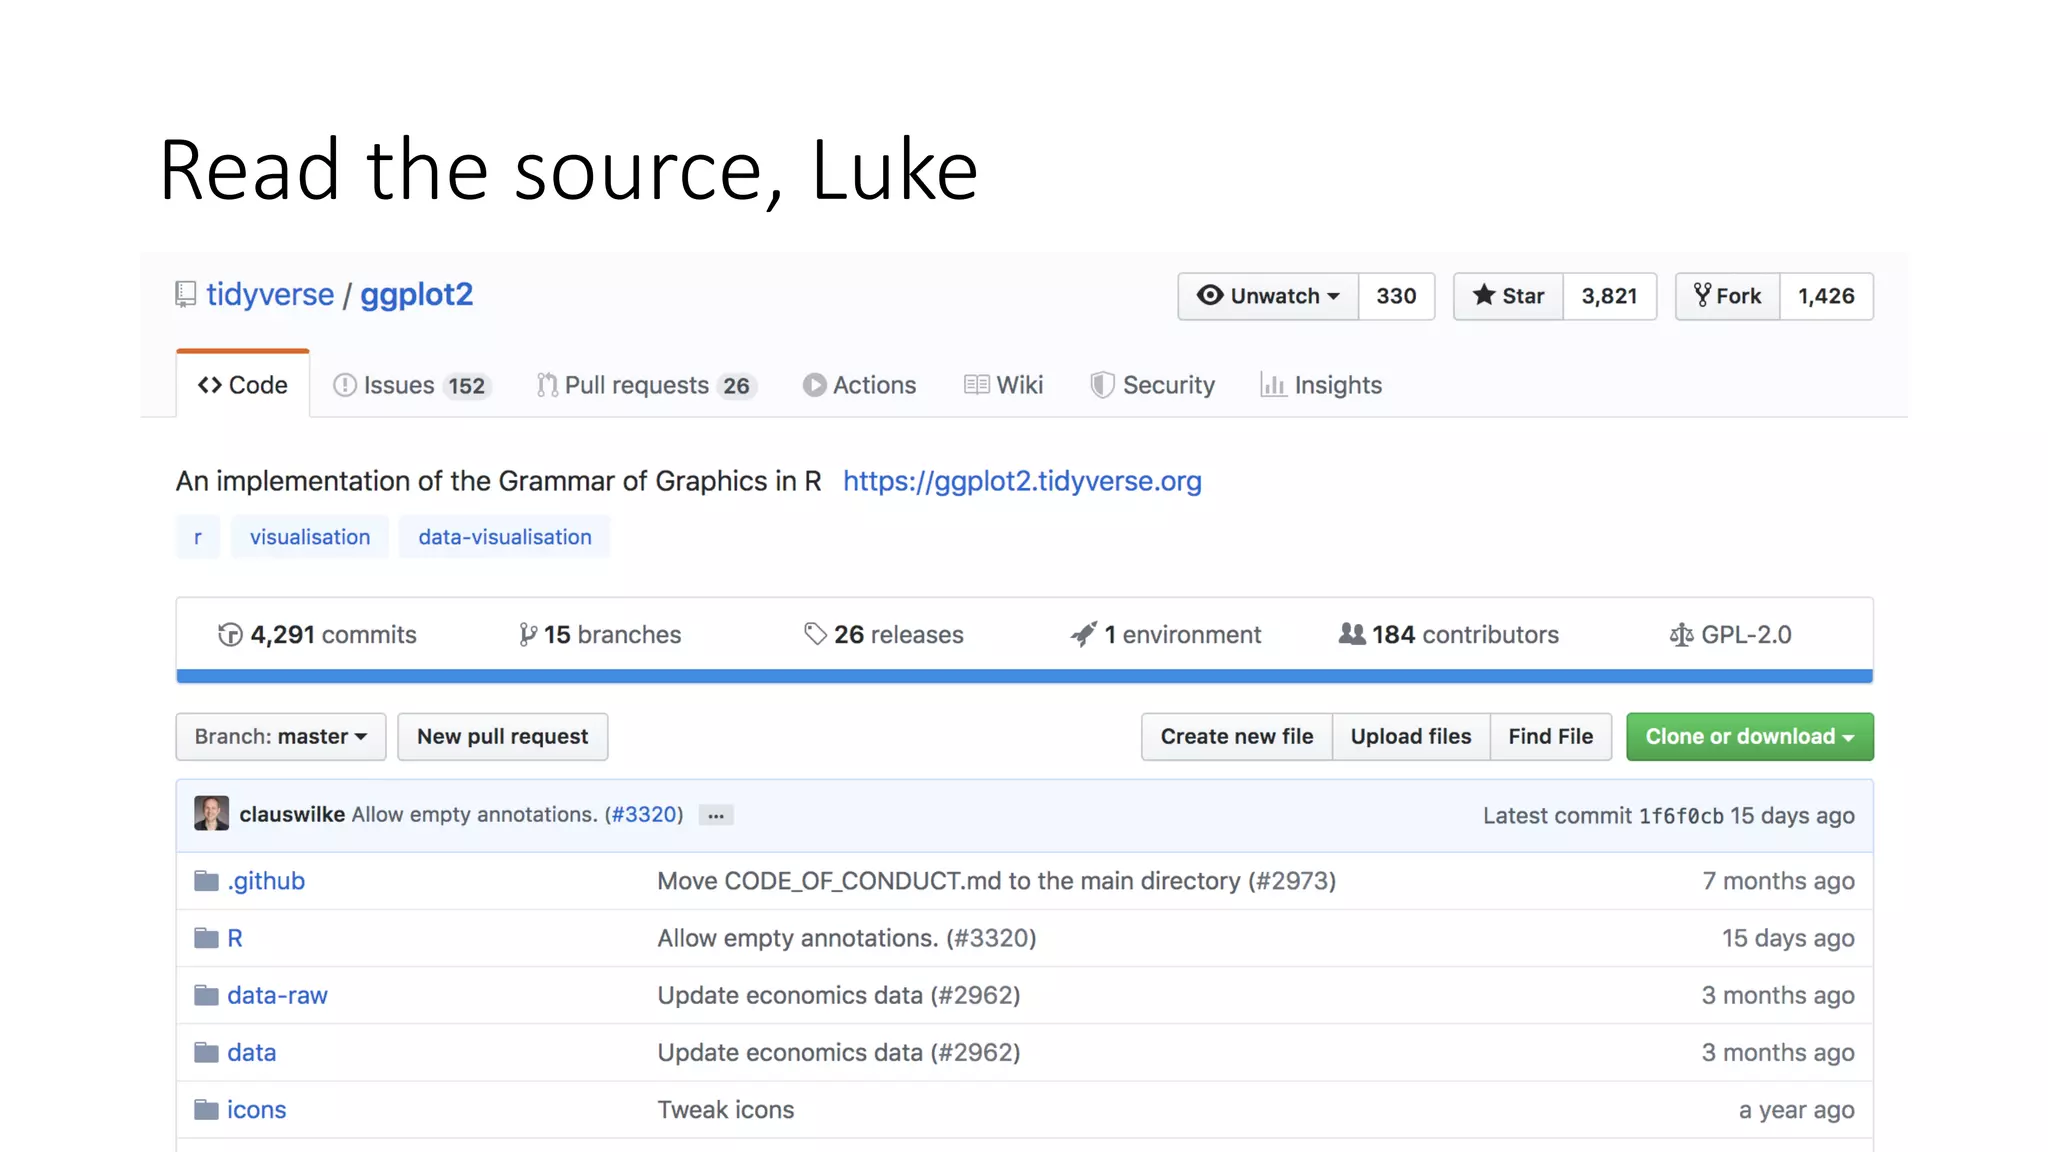The height and width of the screenshot is (1152, 2048).
Task: Switch to Pull requests tab
Action: tap(646, 385)
